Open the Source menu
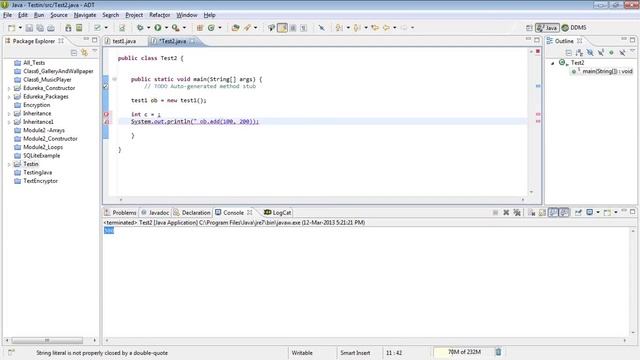The height and width of the screenshot is (360, 640). (x=59, y=15)
